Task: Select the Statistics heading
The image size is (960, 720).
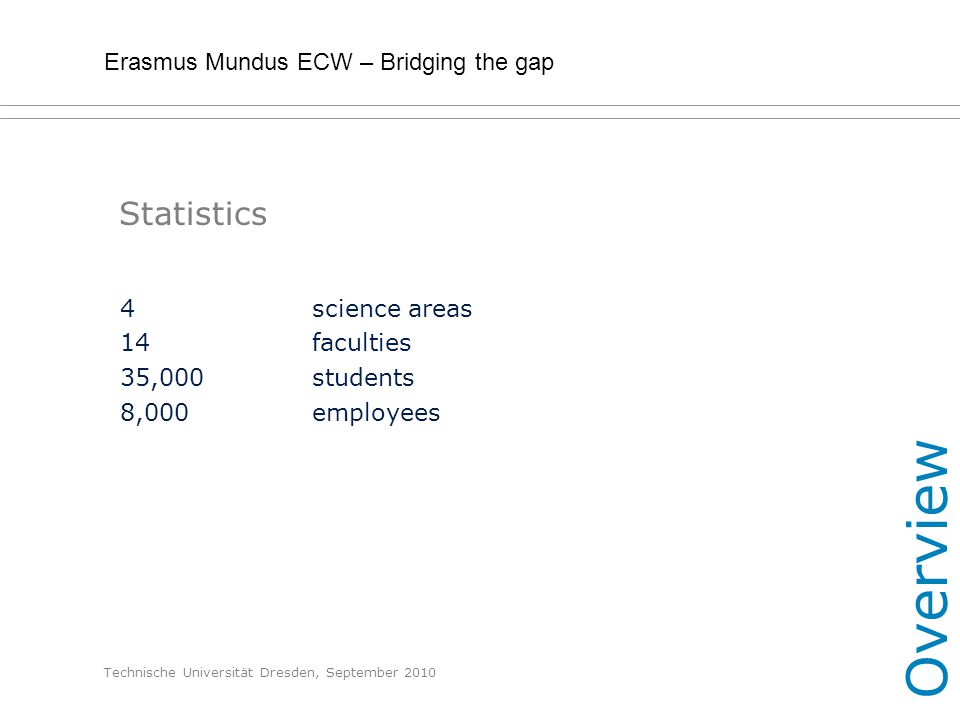Action: pos(193,214)
